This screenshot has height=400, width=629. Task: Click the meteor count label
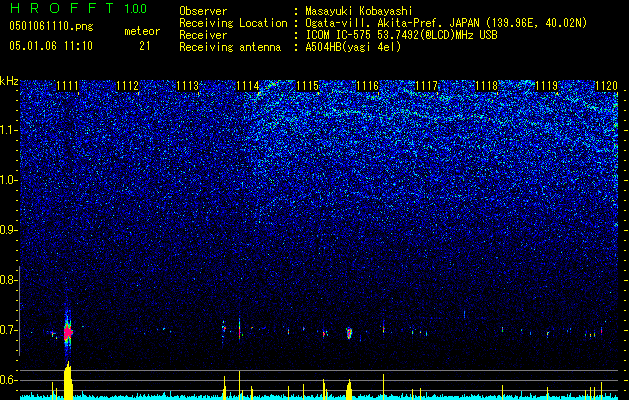pyautogui.click(x=142, y=31)
